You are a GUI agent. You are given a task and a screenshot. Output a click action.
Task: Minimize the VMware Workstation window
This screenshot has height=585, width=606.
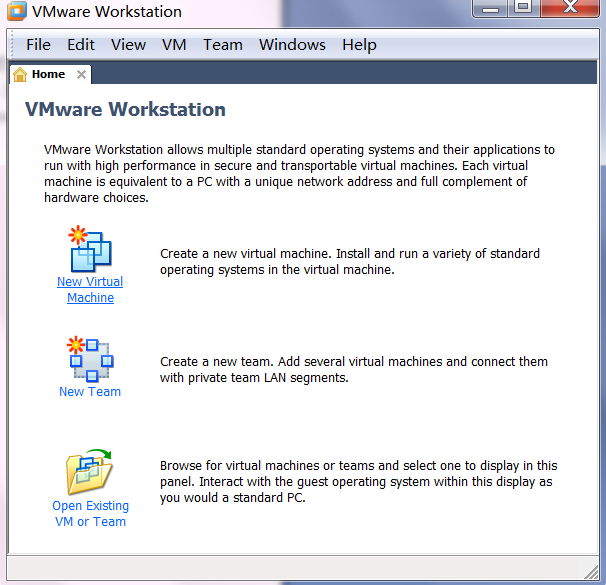click(490, 8)
